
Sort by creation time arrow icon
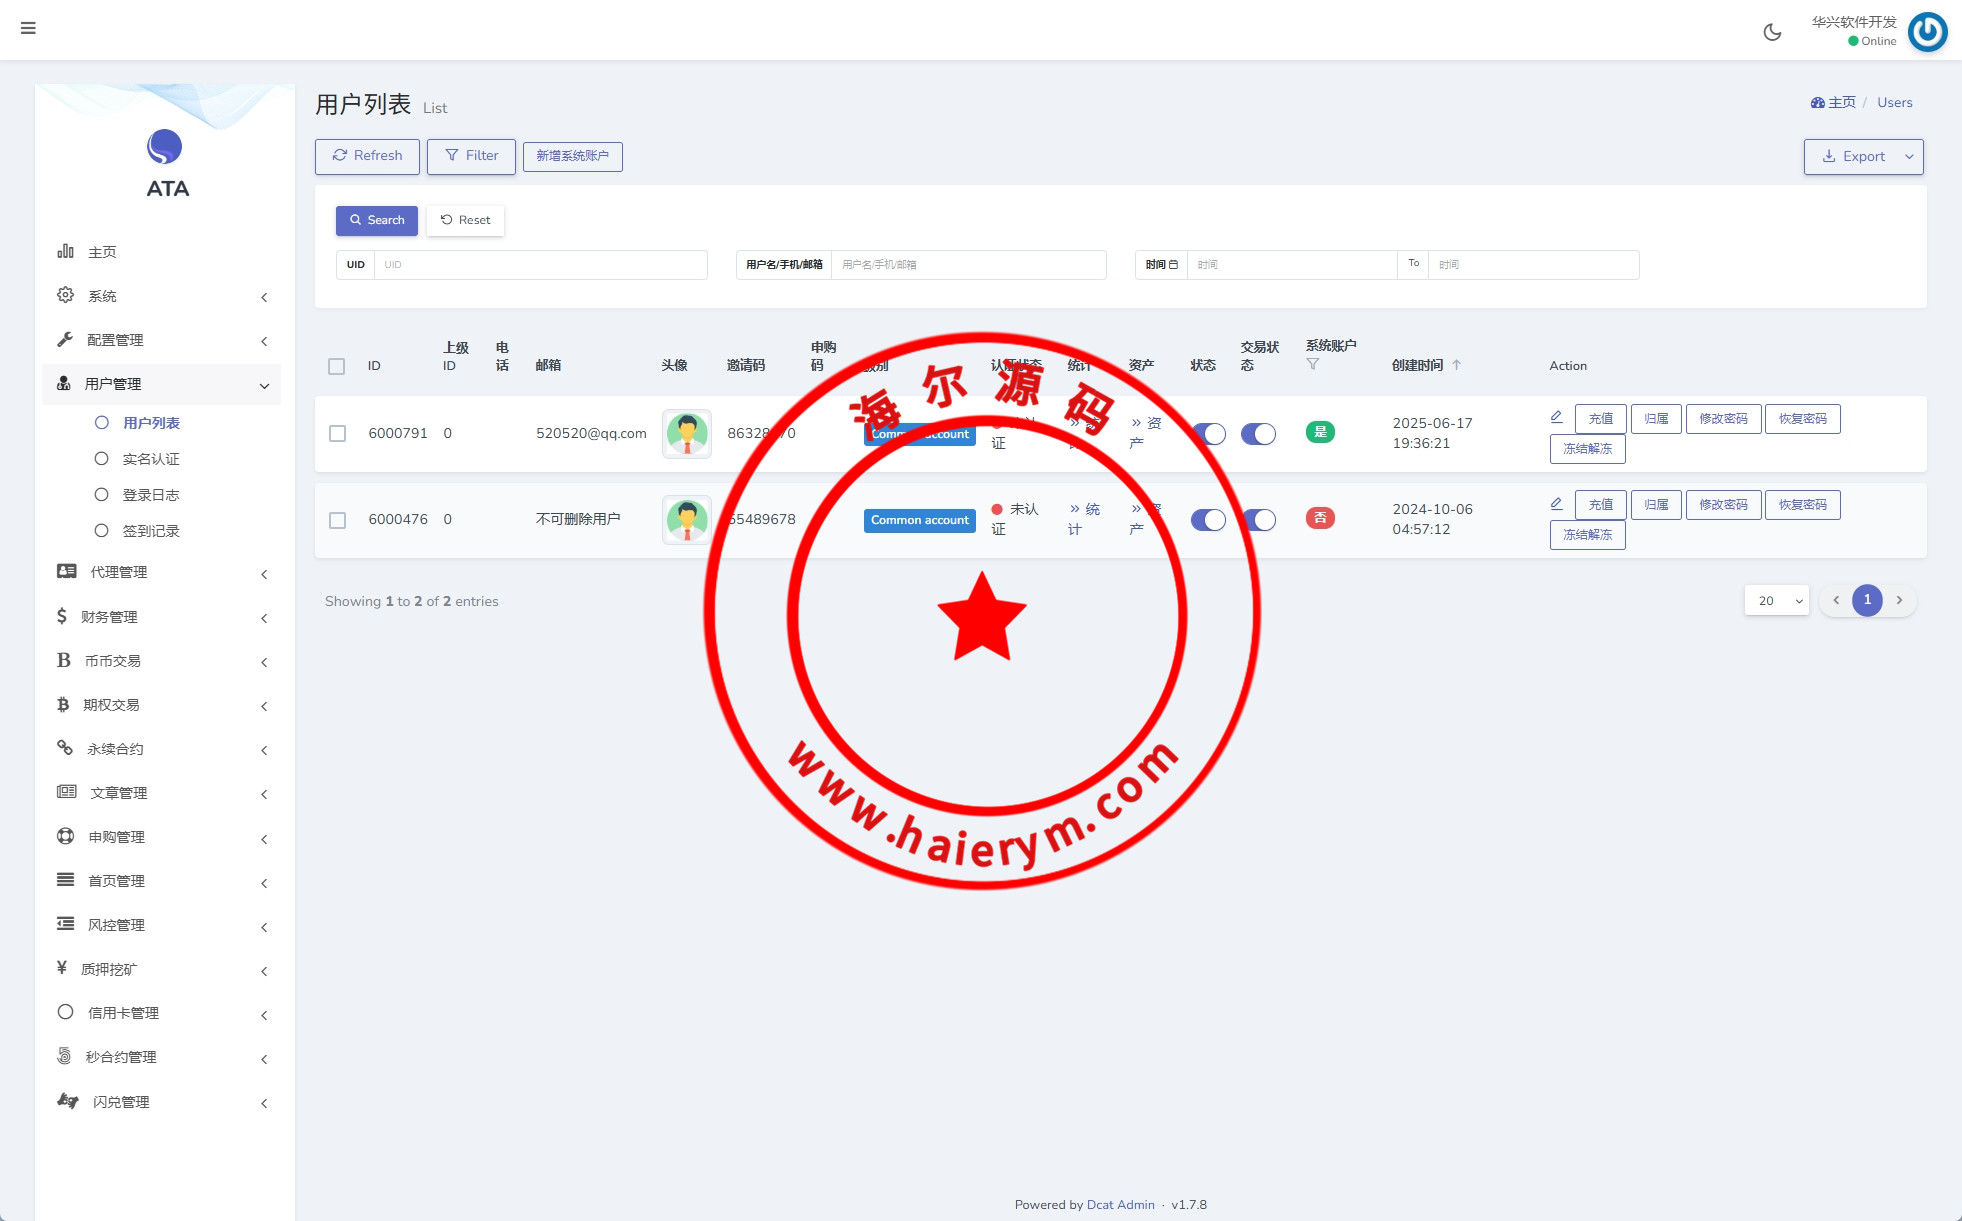(1457, 365)
